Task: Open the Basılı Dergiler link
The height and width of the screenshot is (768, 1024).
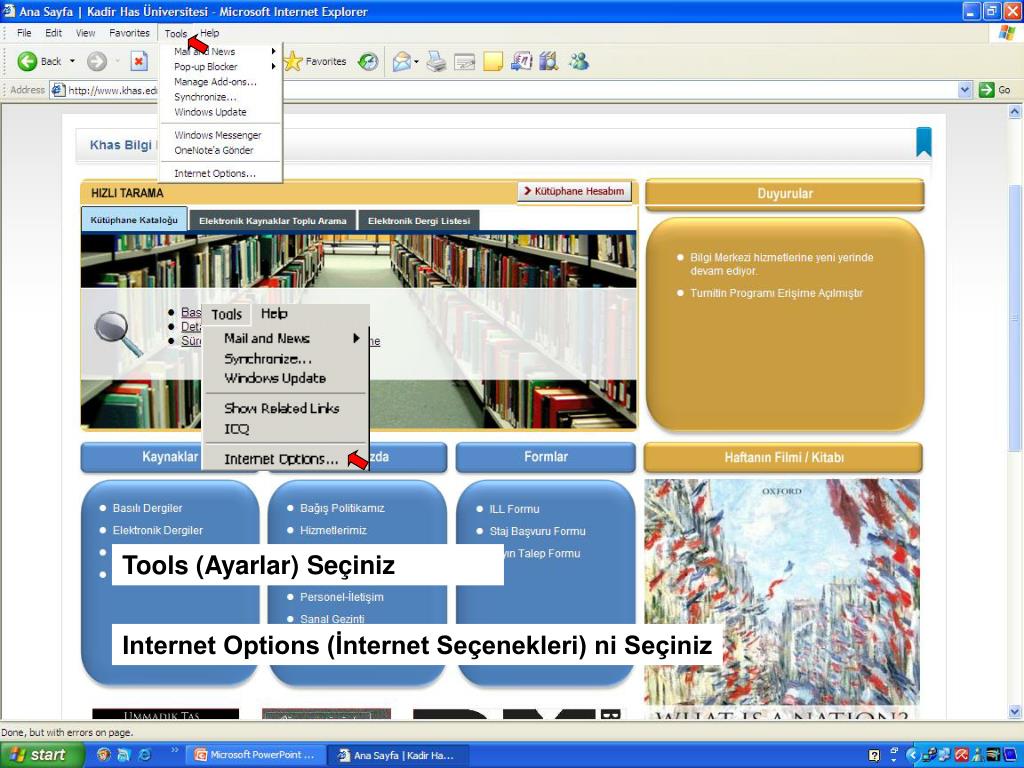Action: tap(148, 508)
